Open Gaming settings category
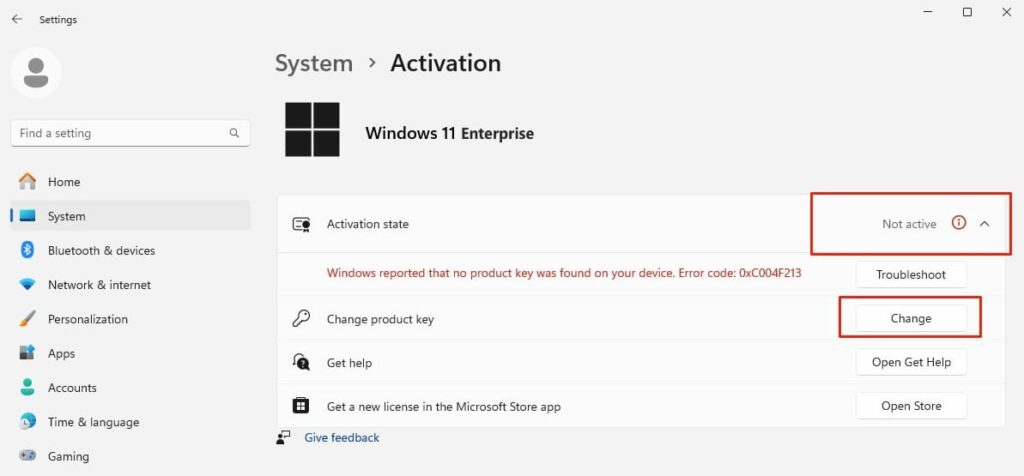Image resolution: width=1024 pixels, height=476 pixels. tap(68, 456)
